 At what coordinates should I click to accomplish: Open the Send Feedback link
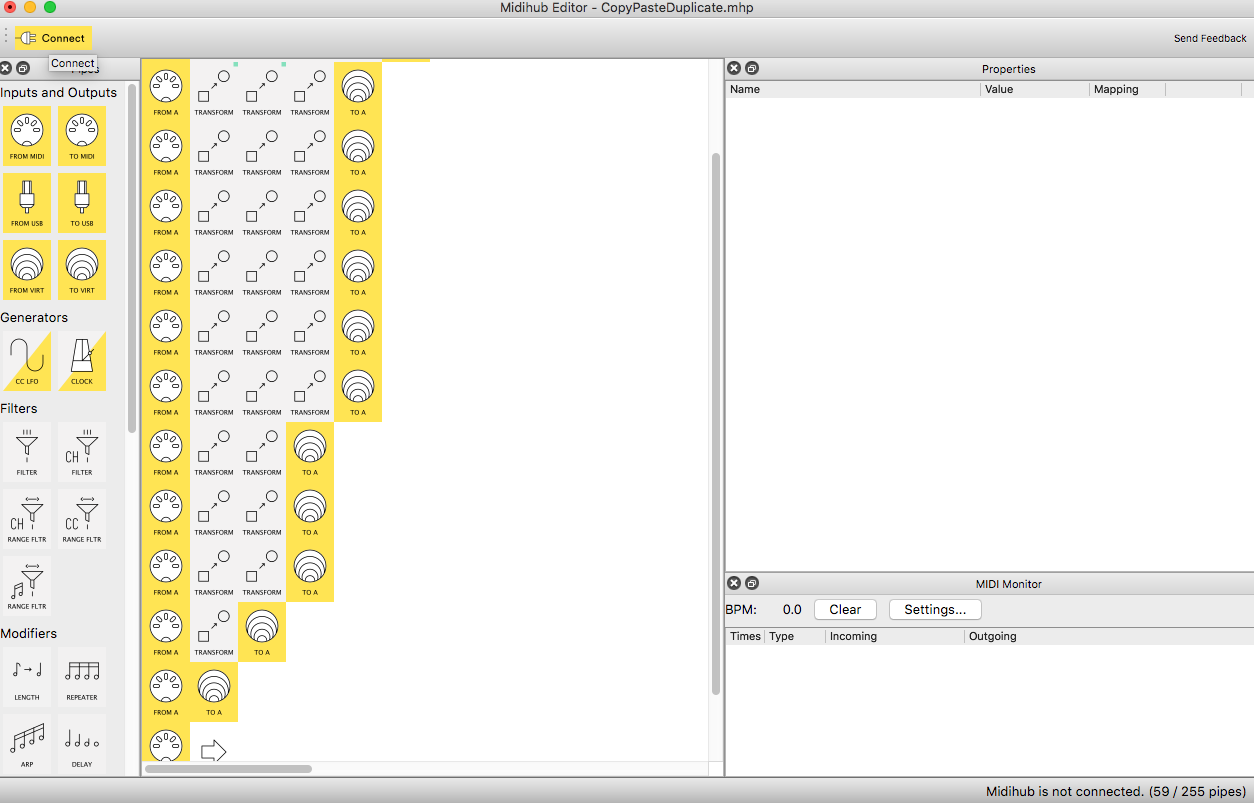click(1210, 39)
